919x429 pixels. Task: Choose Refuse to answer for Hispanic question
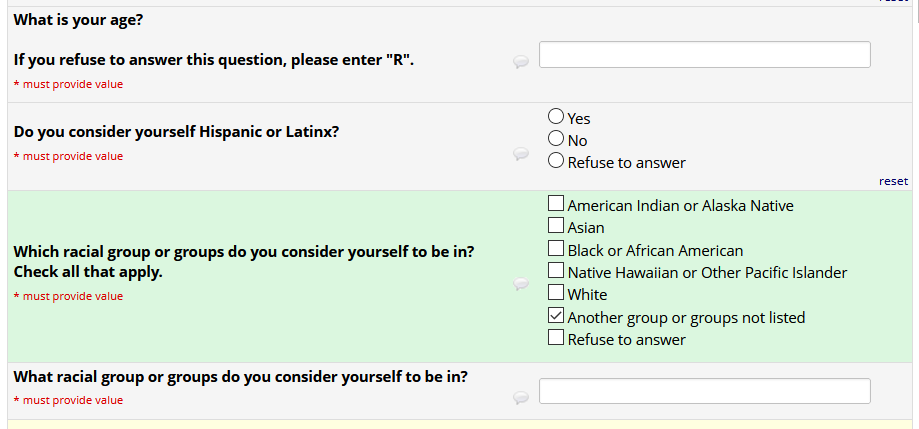click(x=557, y=161)
